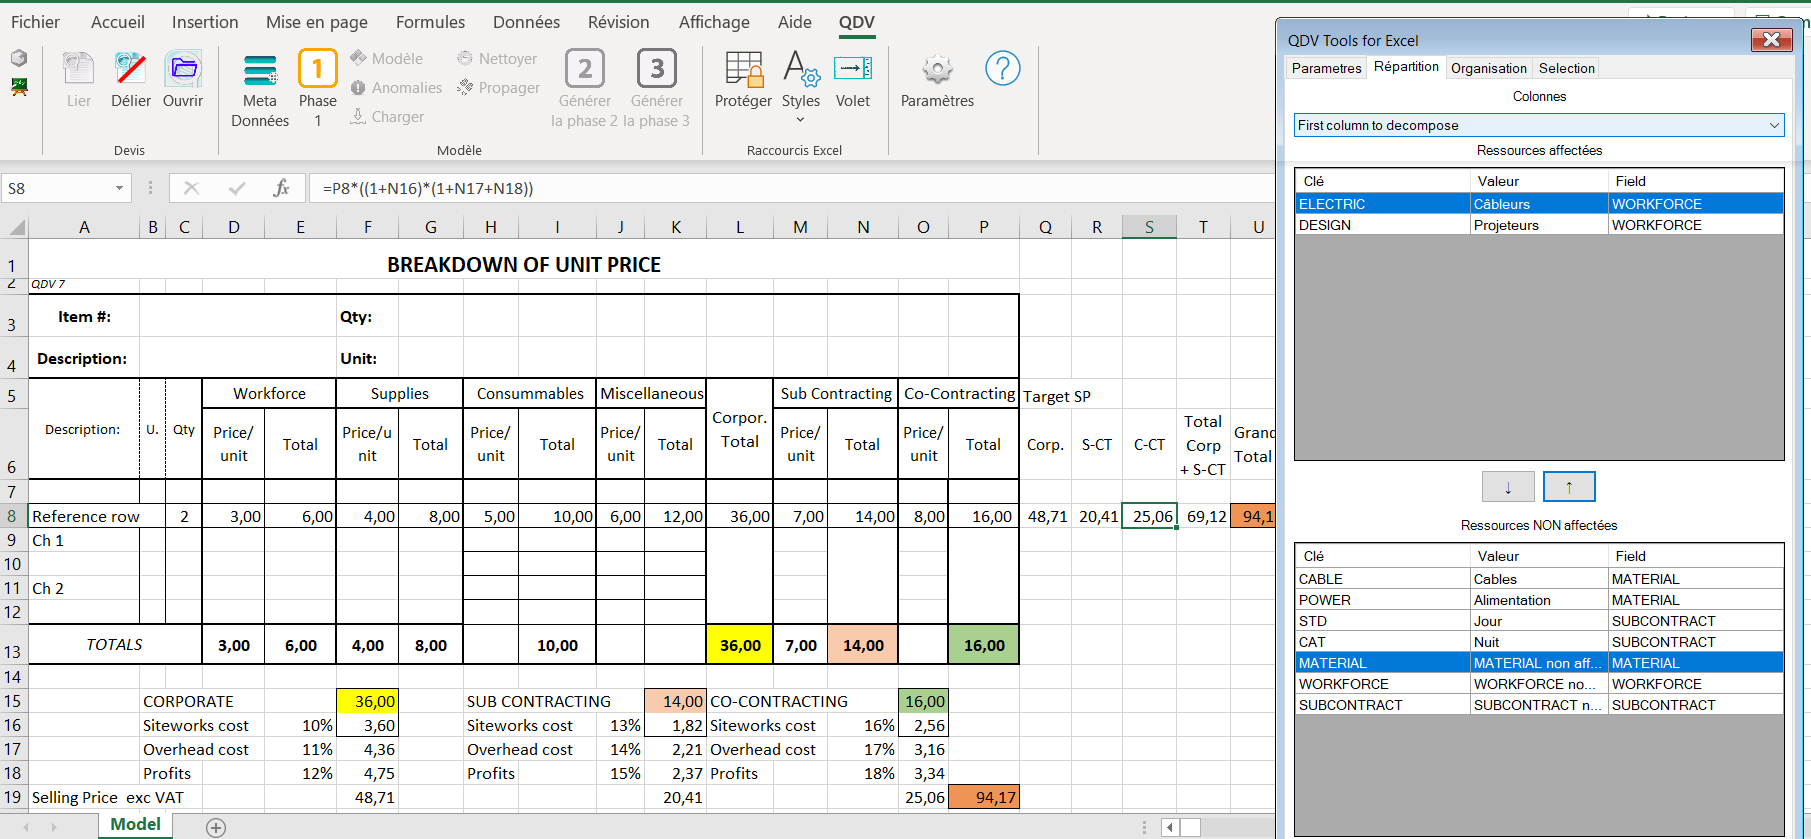Select the STD Jour row
Image resolution: width=1811 pixels, height=839 pixels.
pyautogui.click(x=1539, y=621)
